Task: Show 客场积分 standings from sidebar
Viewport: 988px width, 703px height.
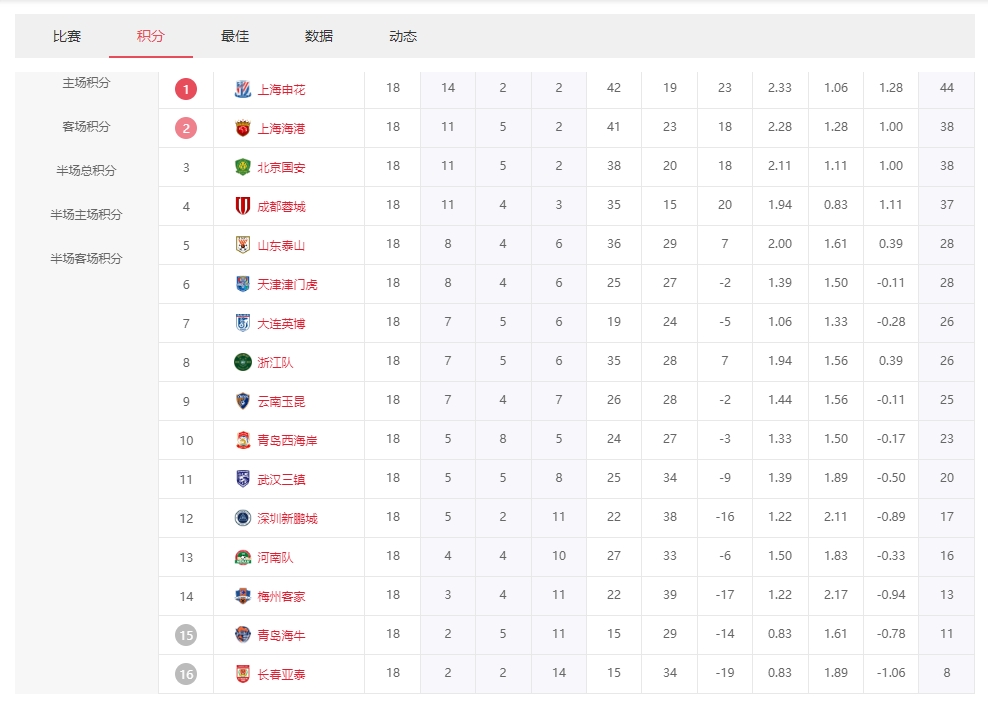Action: coord(86,127)
